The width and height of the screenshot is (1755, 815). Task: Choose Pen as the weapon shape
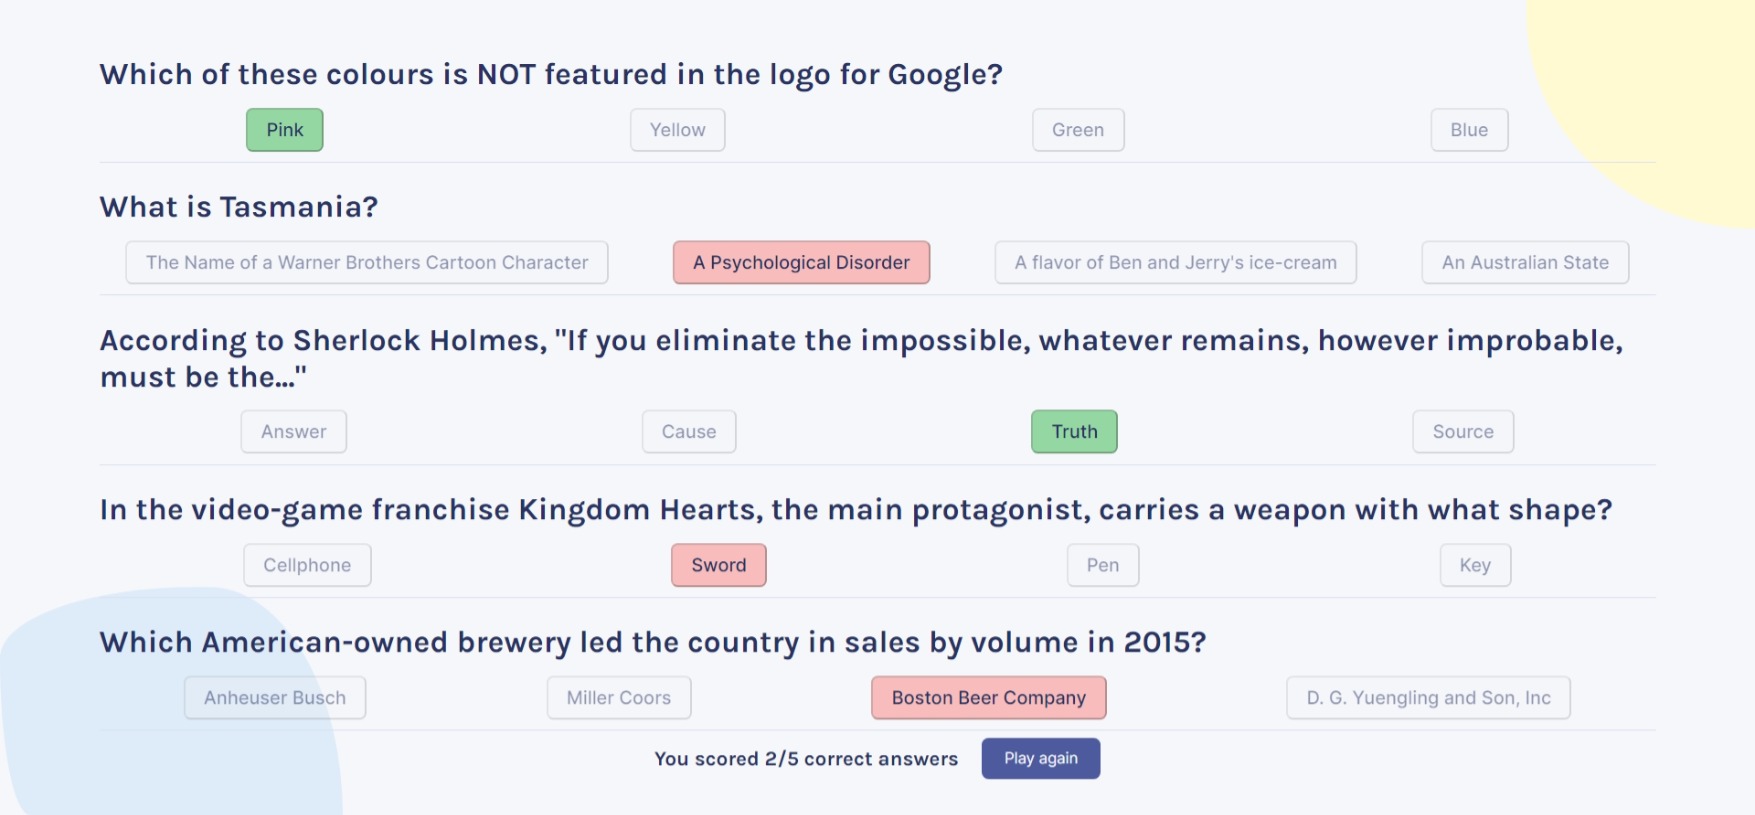click(x=1103, y=565)
